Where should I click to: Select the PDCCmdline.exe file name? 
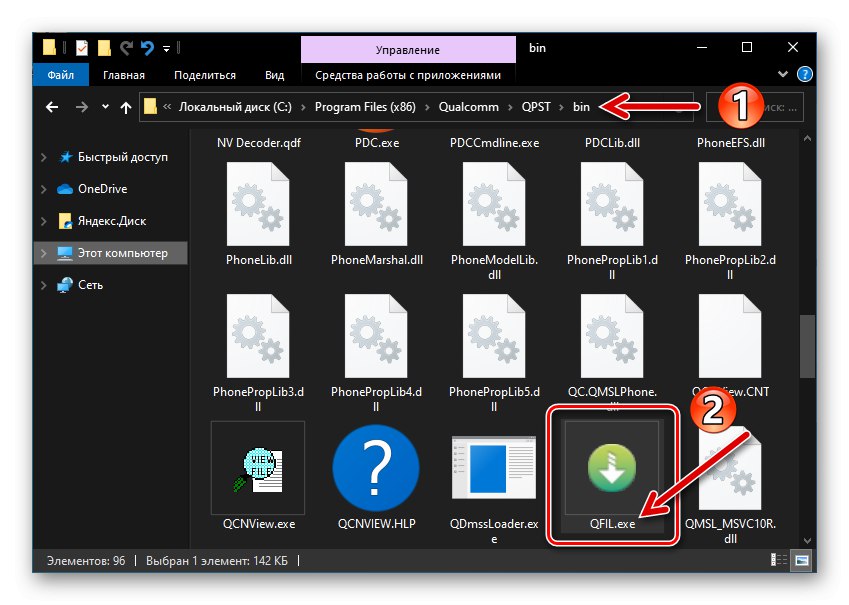coord(494,143)
